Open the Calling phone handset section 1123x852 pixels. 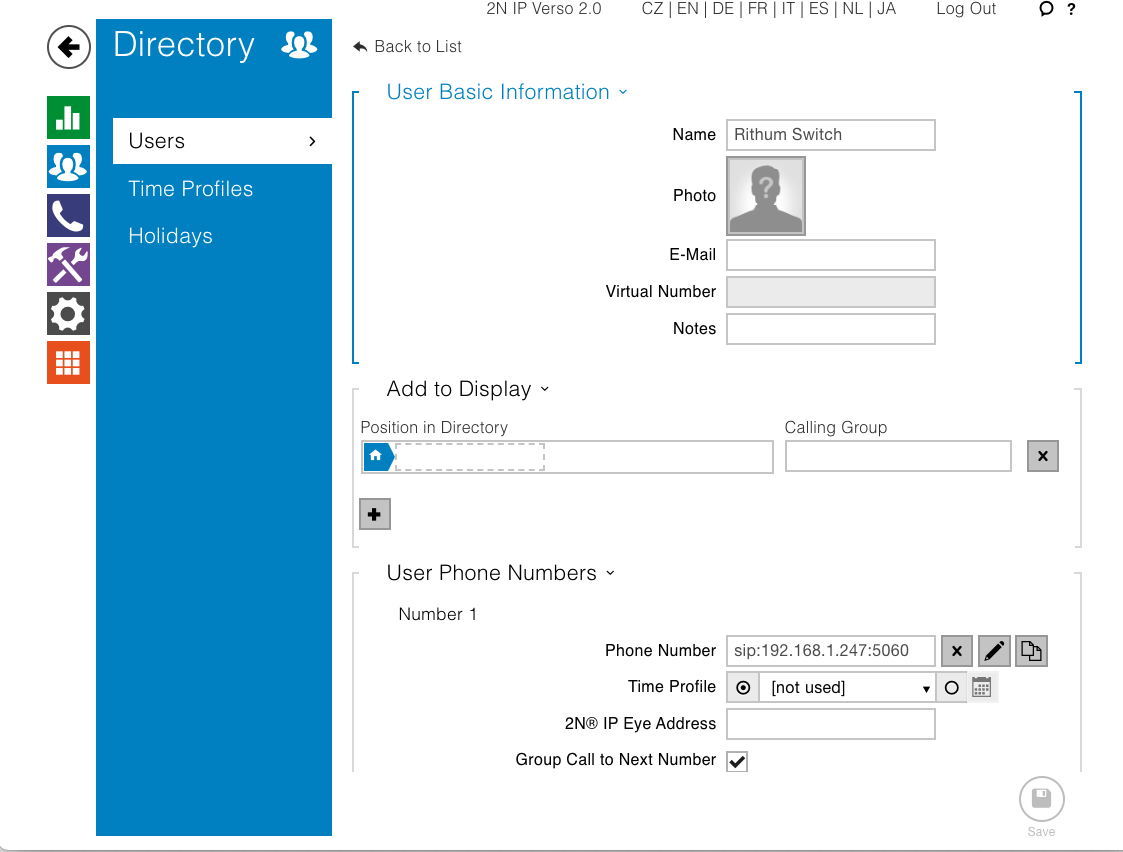pyautogui.click(x=69, y=216)
